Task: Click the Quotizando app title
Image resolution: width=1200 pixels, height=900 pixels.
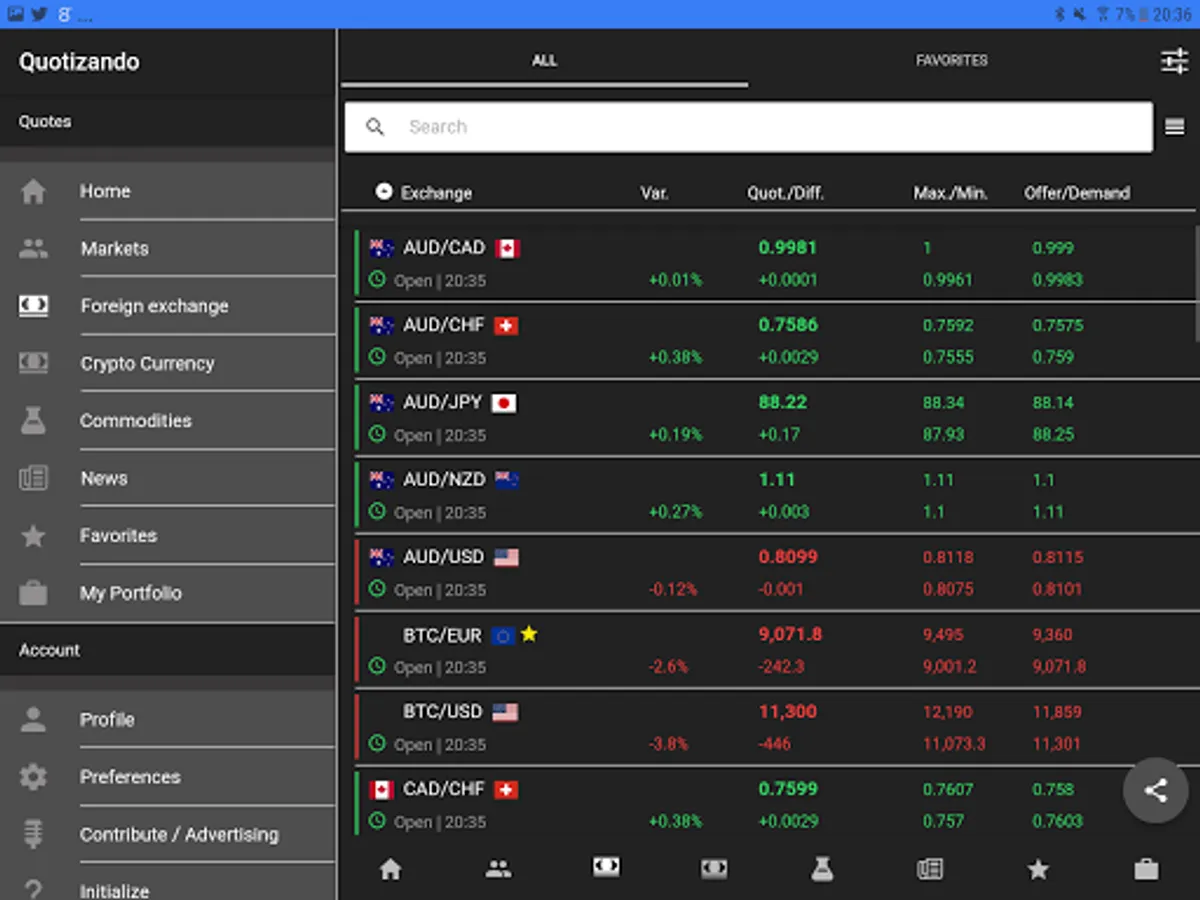Action: (x=79, y=62)
